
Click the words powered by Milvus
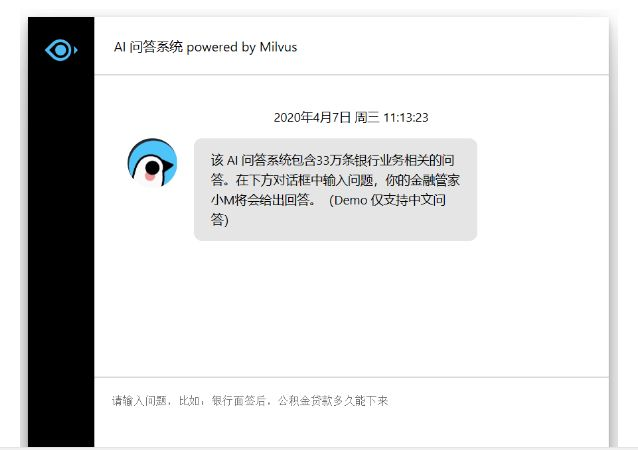242,47
